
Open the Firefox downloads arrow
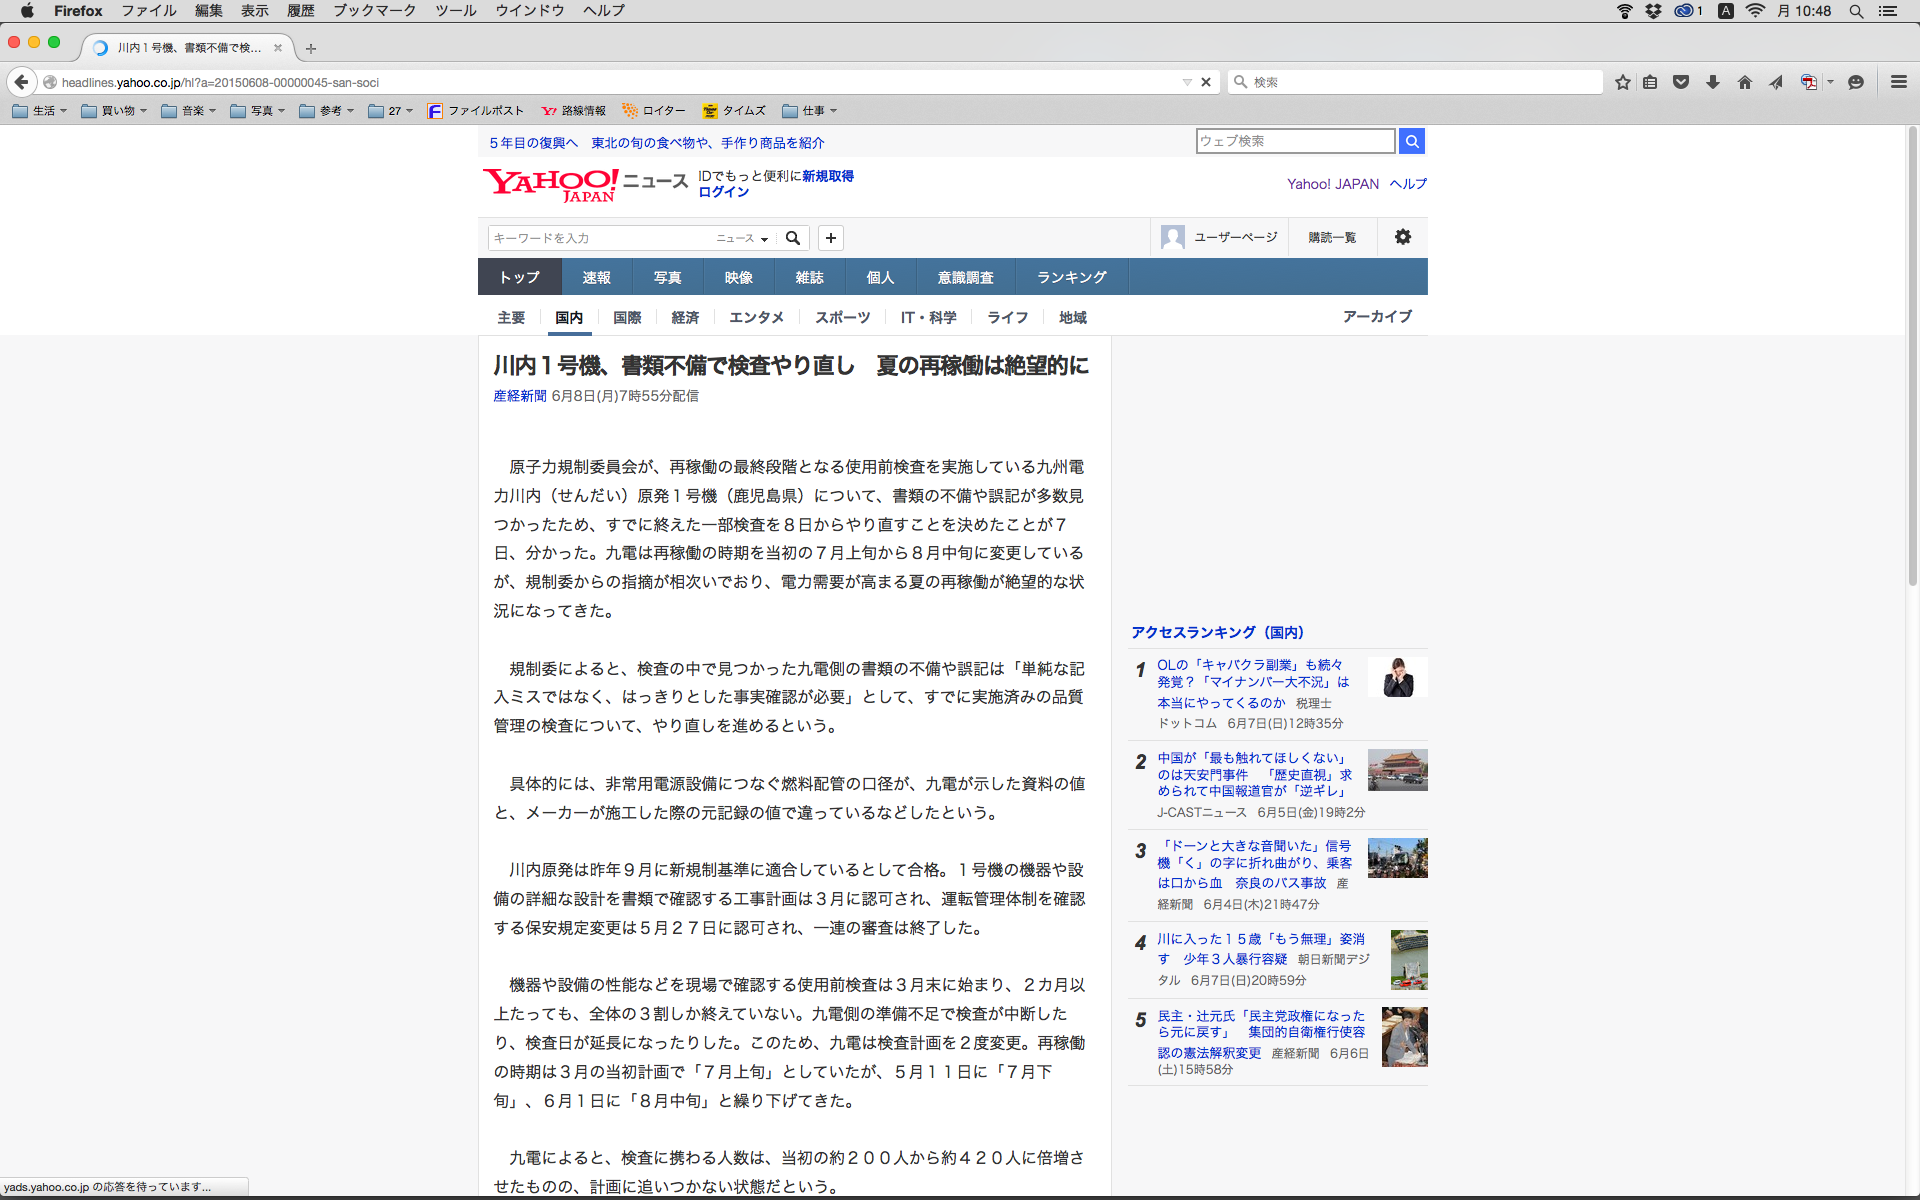click(x=1713, y=82)
